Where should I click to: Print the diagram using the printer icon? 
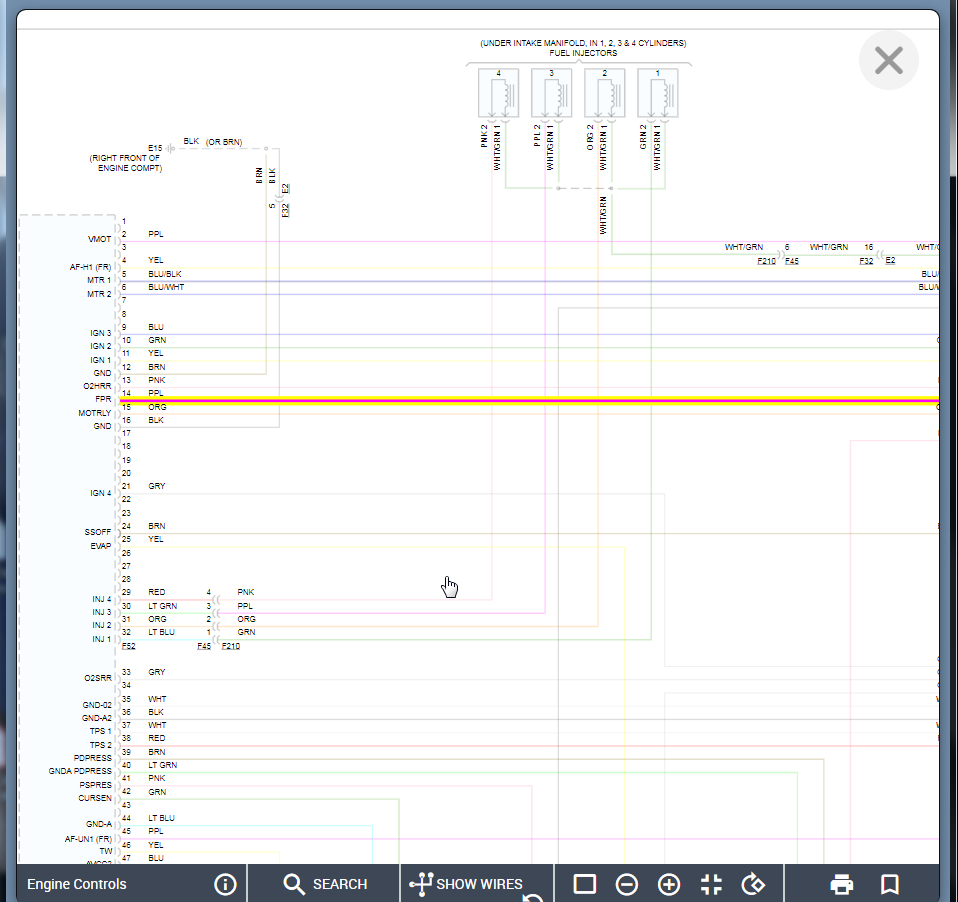842,884
